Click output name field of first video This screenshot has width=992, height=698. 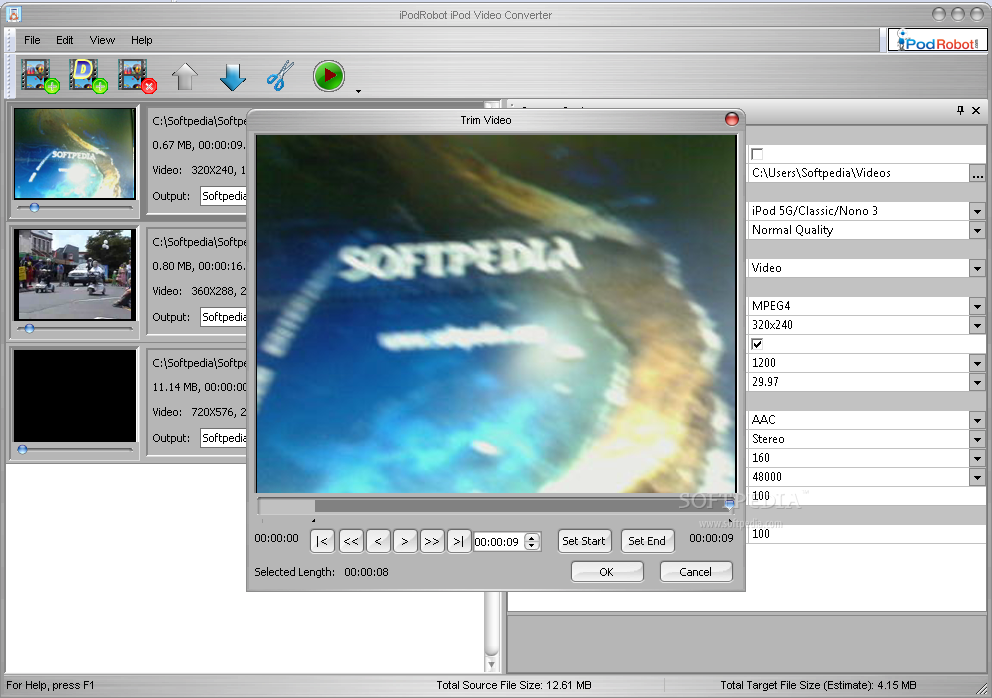pos(224,196)
